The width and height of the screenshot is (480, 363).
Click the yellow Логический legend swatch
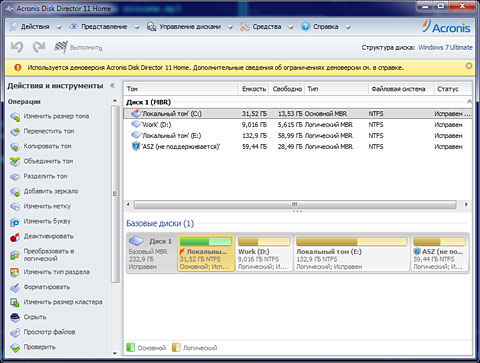[x=176, y=347]
